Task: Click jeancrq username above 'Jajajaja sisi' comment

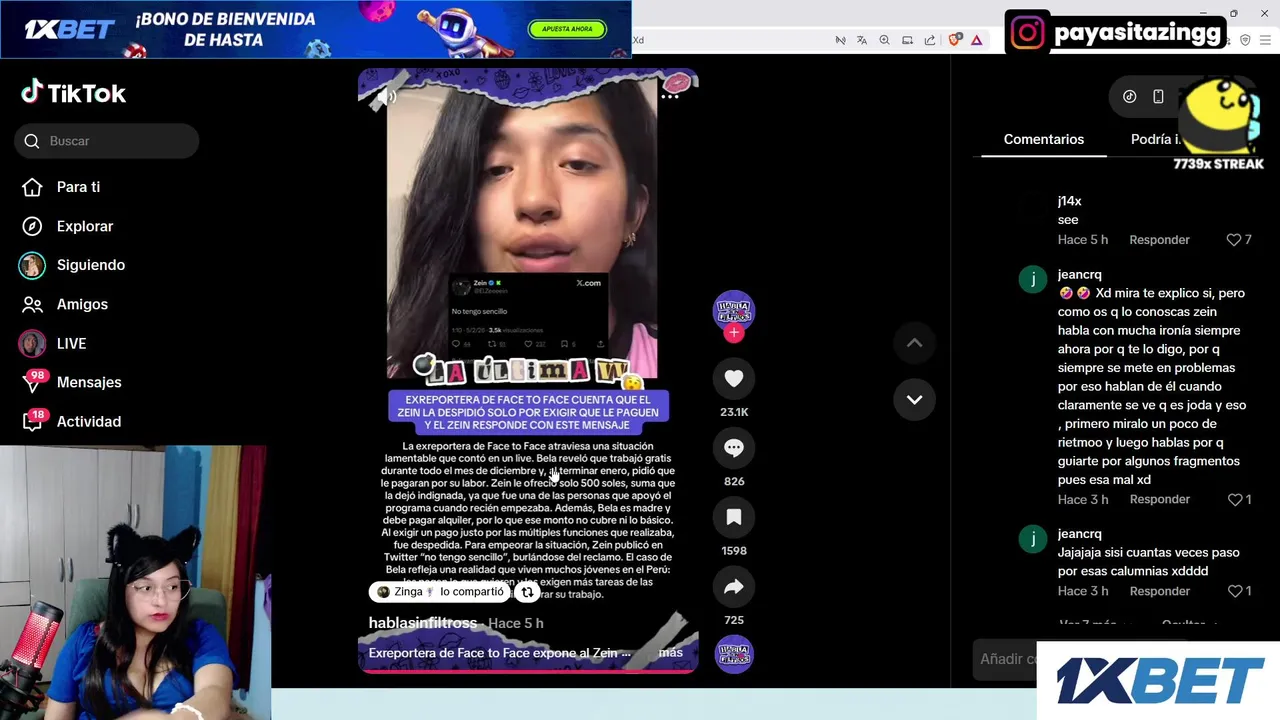Action: pos(1079,534)
